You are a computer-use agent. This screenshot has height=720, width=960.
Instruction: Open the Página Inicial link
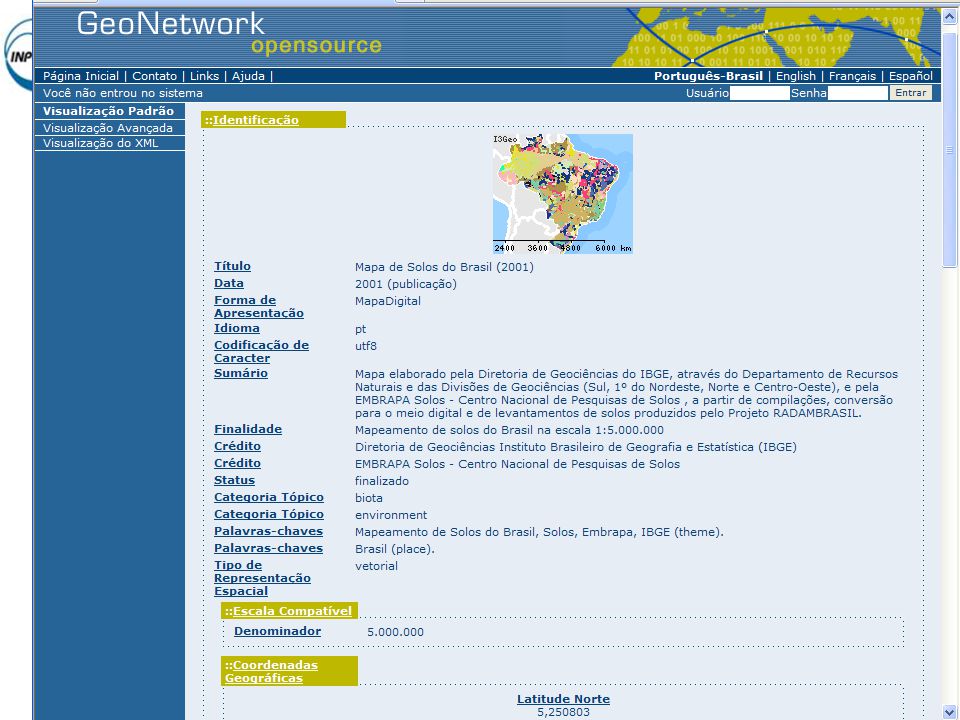click(x=81, y=76)
